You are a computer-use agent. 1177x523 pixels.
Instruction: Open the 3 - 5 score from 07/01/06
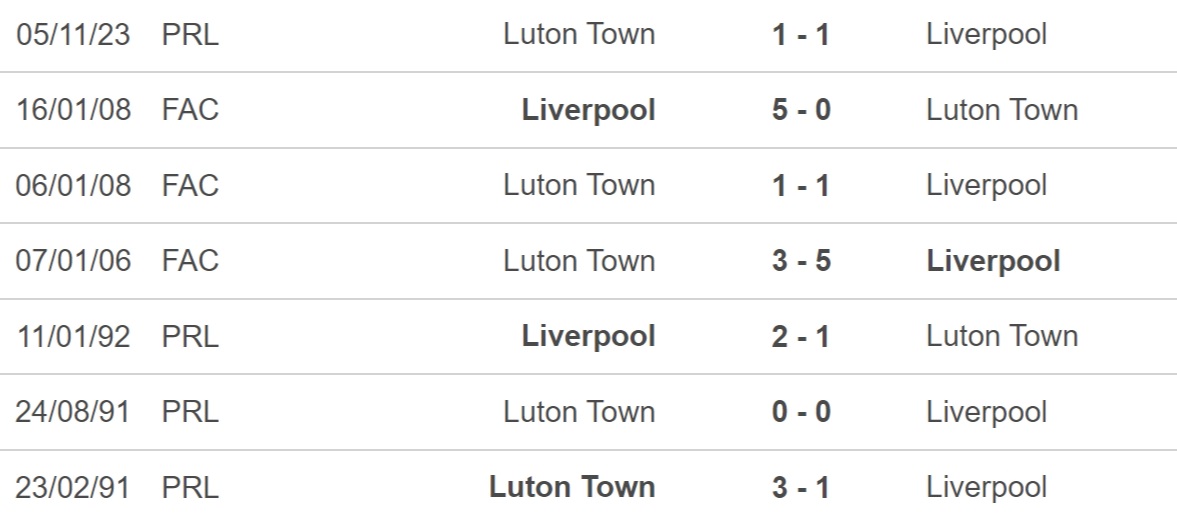801,261
